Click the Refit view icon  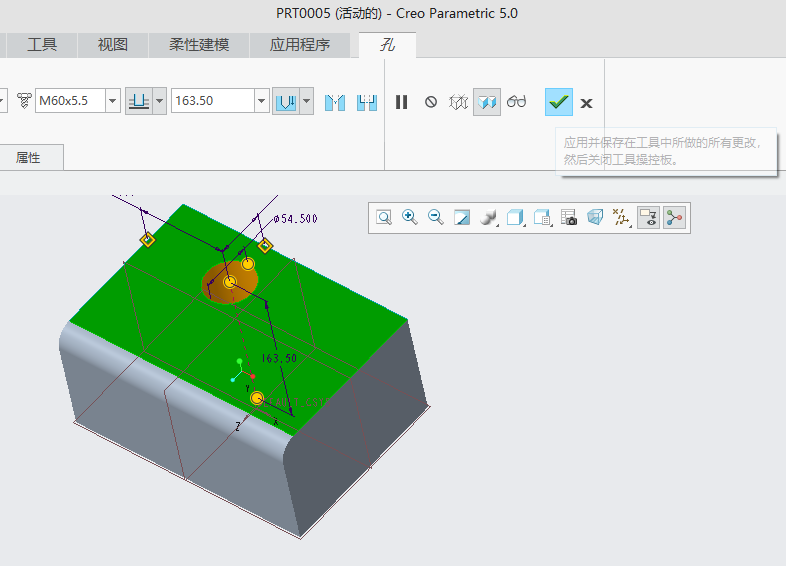pyautogui.click(x=384, y=218)
